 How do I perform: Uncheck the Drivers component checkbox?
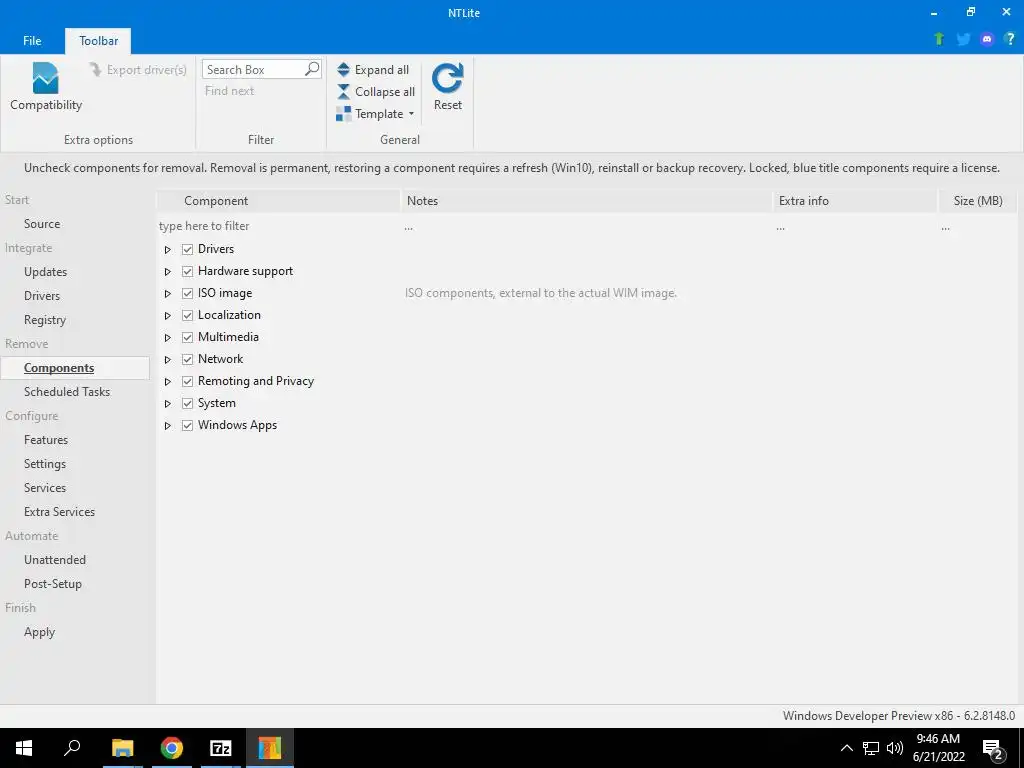pyautogui.click(x=187, y=249)
